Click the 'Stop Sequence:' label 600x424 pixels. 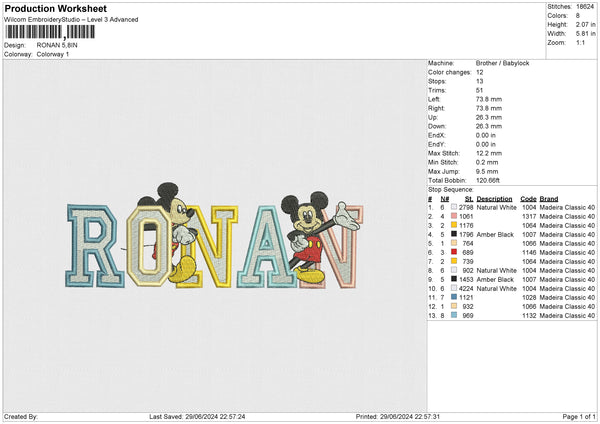tap(450, 188)
